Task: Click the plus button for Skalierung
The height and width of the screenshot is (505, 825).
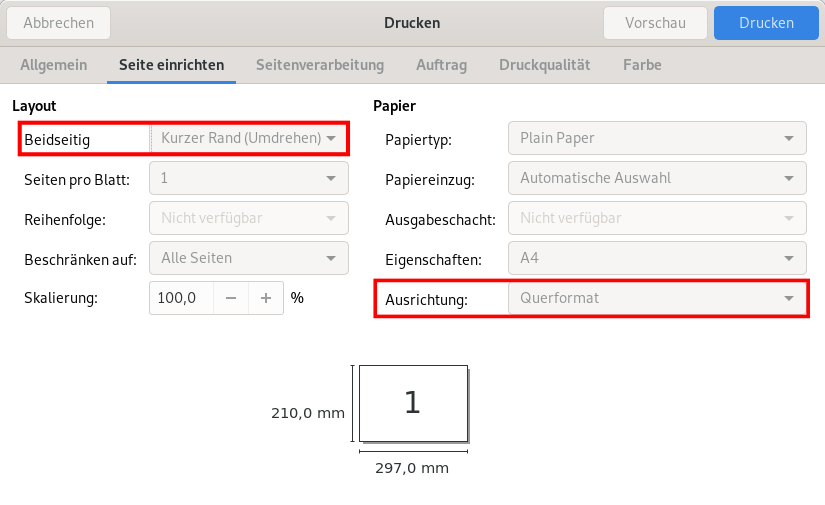Action: 266,298
